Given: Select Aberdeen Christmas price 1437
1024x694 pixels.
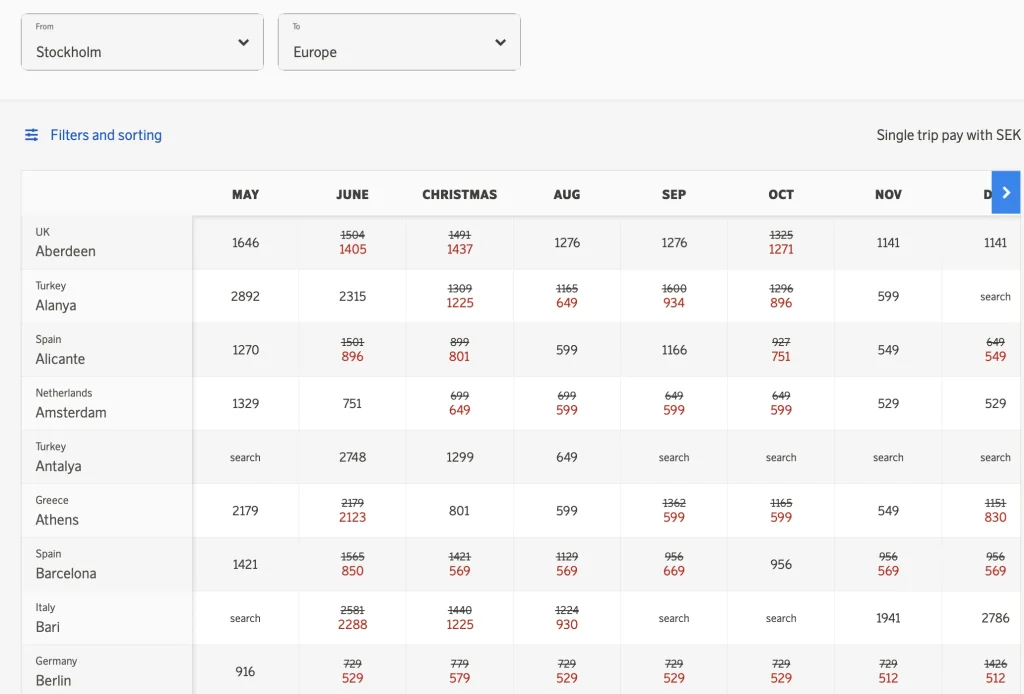Looking at the screenshot, I should [x=460, y=249].
